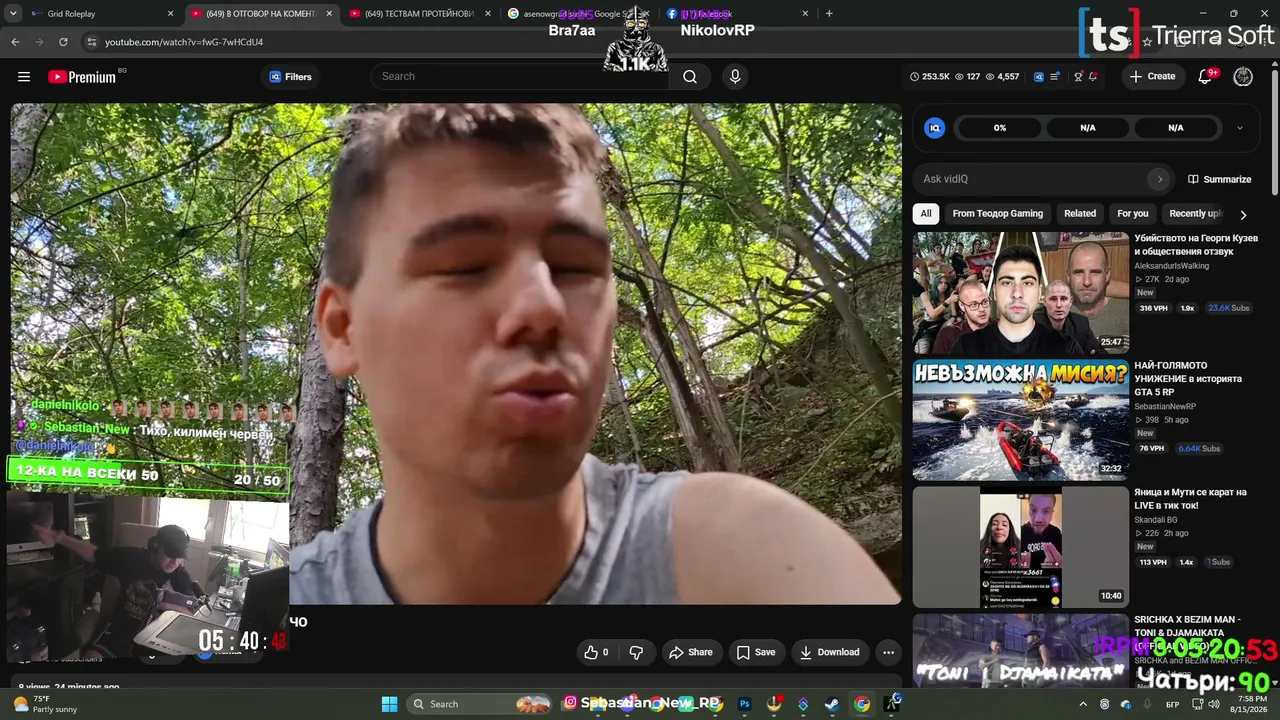Open more actions three-dot menu
The image size is (1280, 720).
[888, 652]
